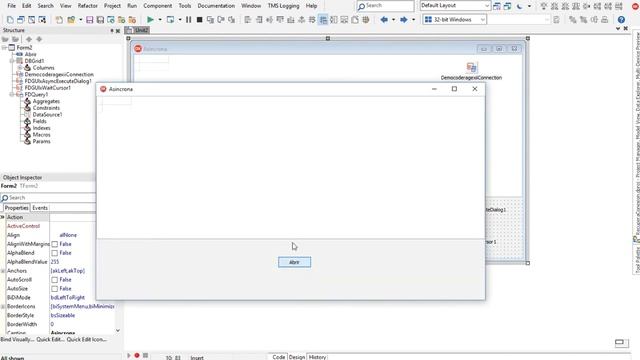The width and height of the screenshot is (640, 360).
Task: Toggle the AlphaBlend checkbox
Action: [x=55, y=253]
